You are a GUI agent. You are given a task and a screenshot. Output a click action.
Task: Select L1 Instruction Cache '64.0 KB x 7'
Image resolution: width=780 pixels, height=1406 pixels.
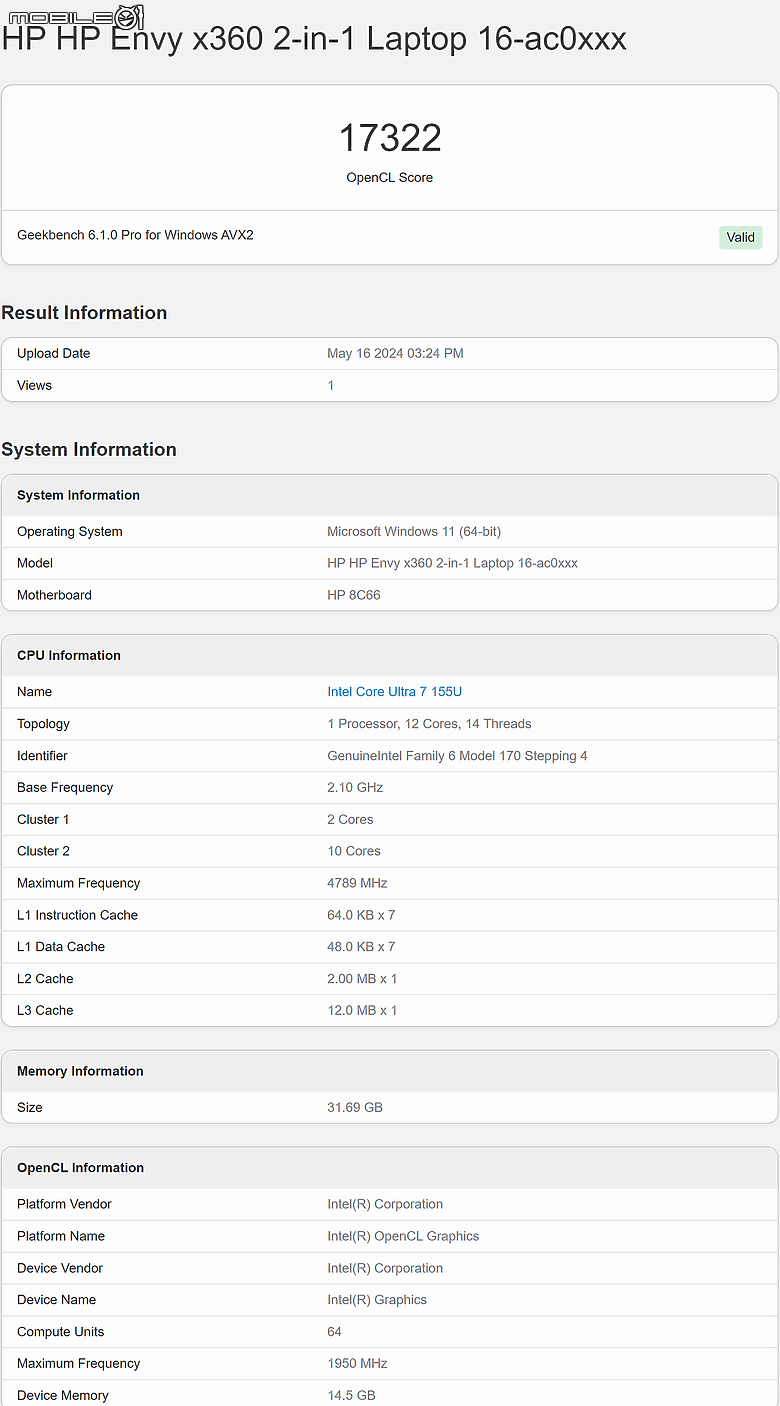(361, 916)
